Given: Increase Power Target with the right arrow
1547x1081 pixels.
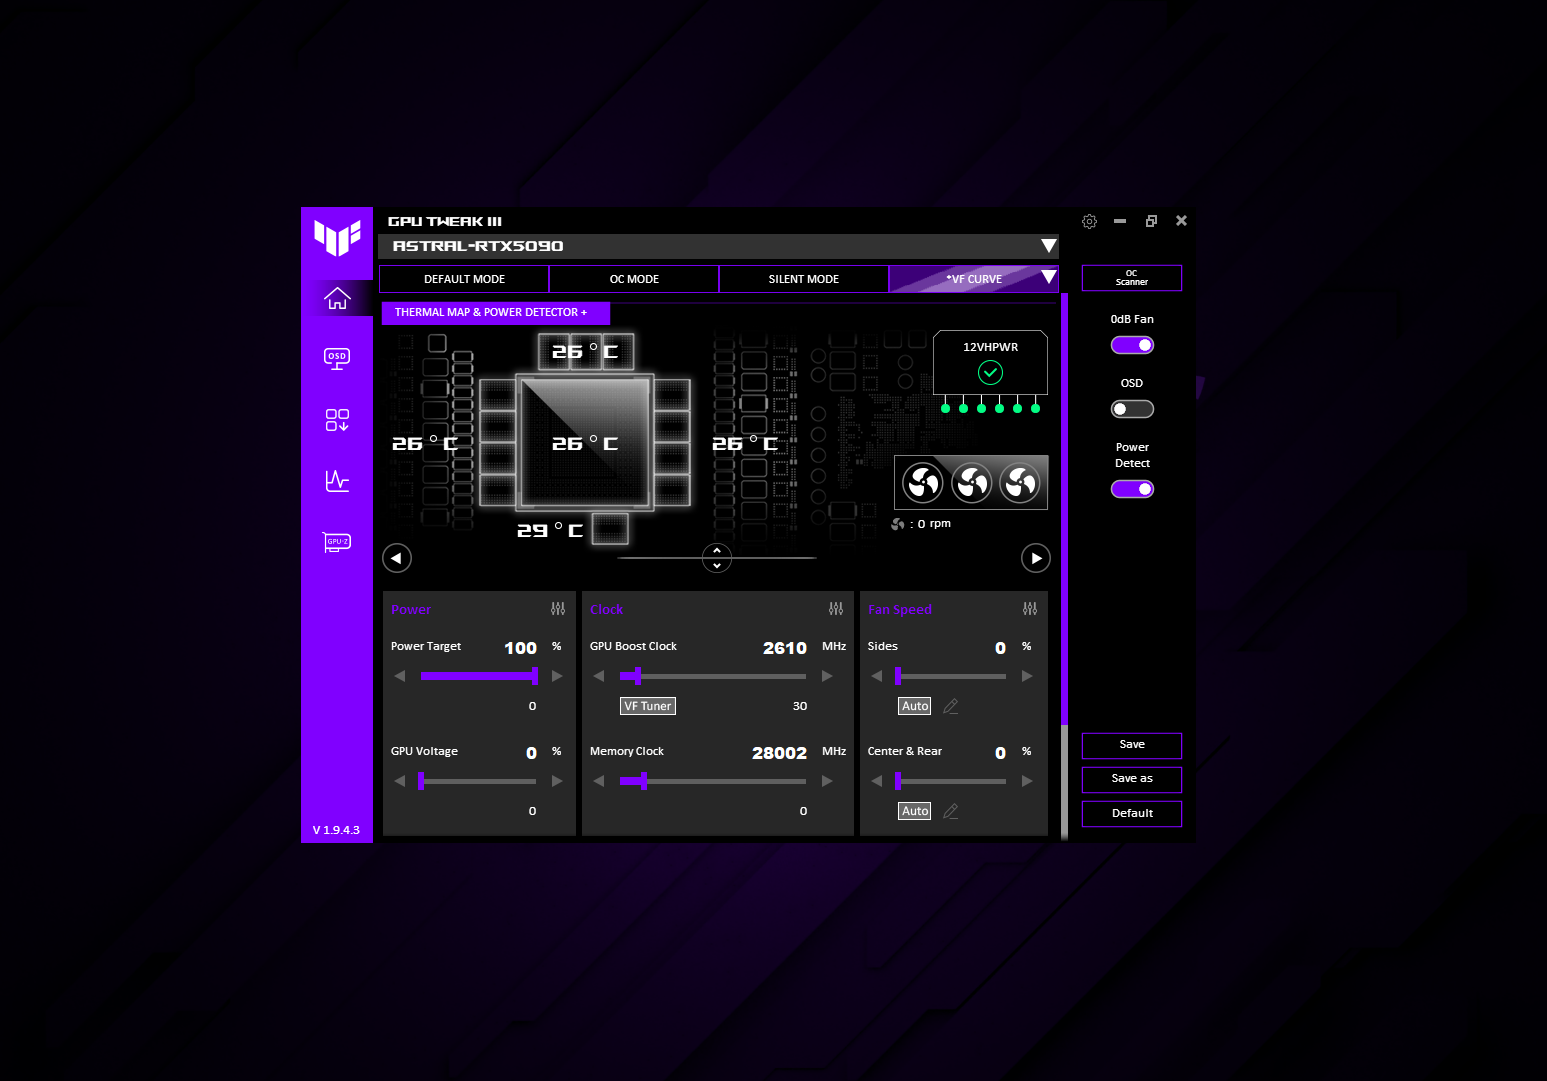Looking at the screenshot, I should coord(557,676).
